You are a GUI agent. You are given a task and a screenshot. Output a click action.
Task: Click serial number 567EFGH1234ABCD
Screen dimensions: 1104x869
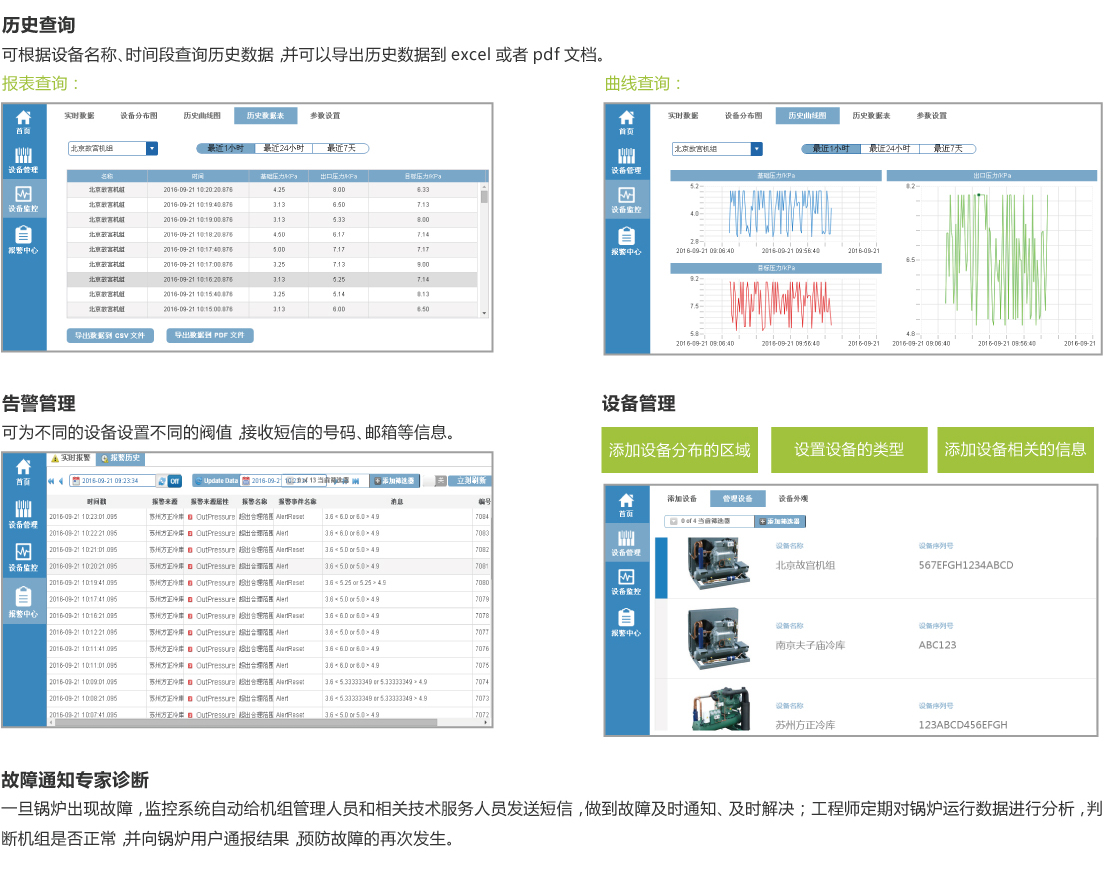point(966,565)
